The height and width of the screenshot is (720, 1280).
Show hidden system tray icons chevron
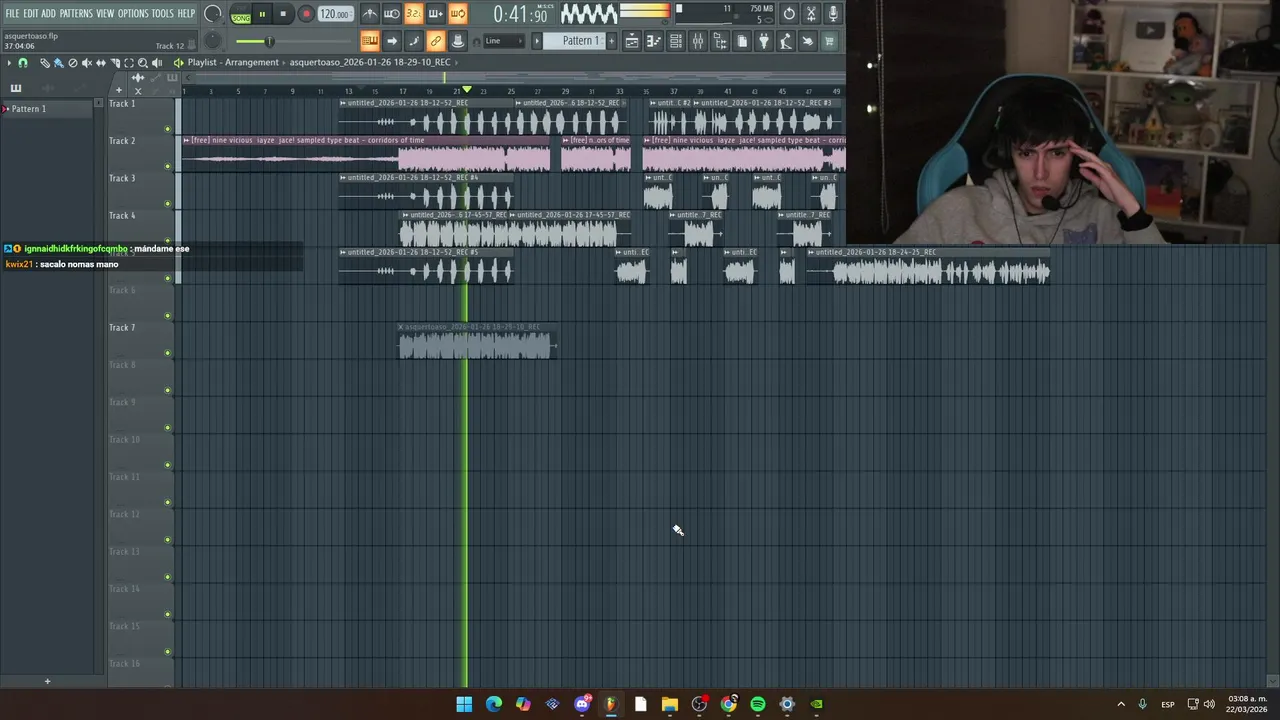1120,704
